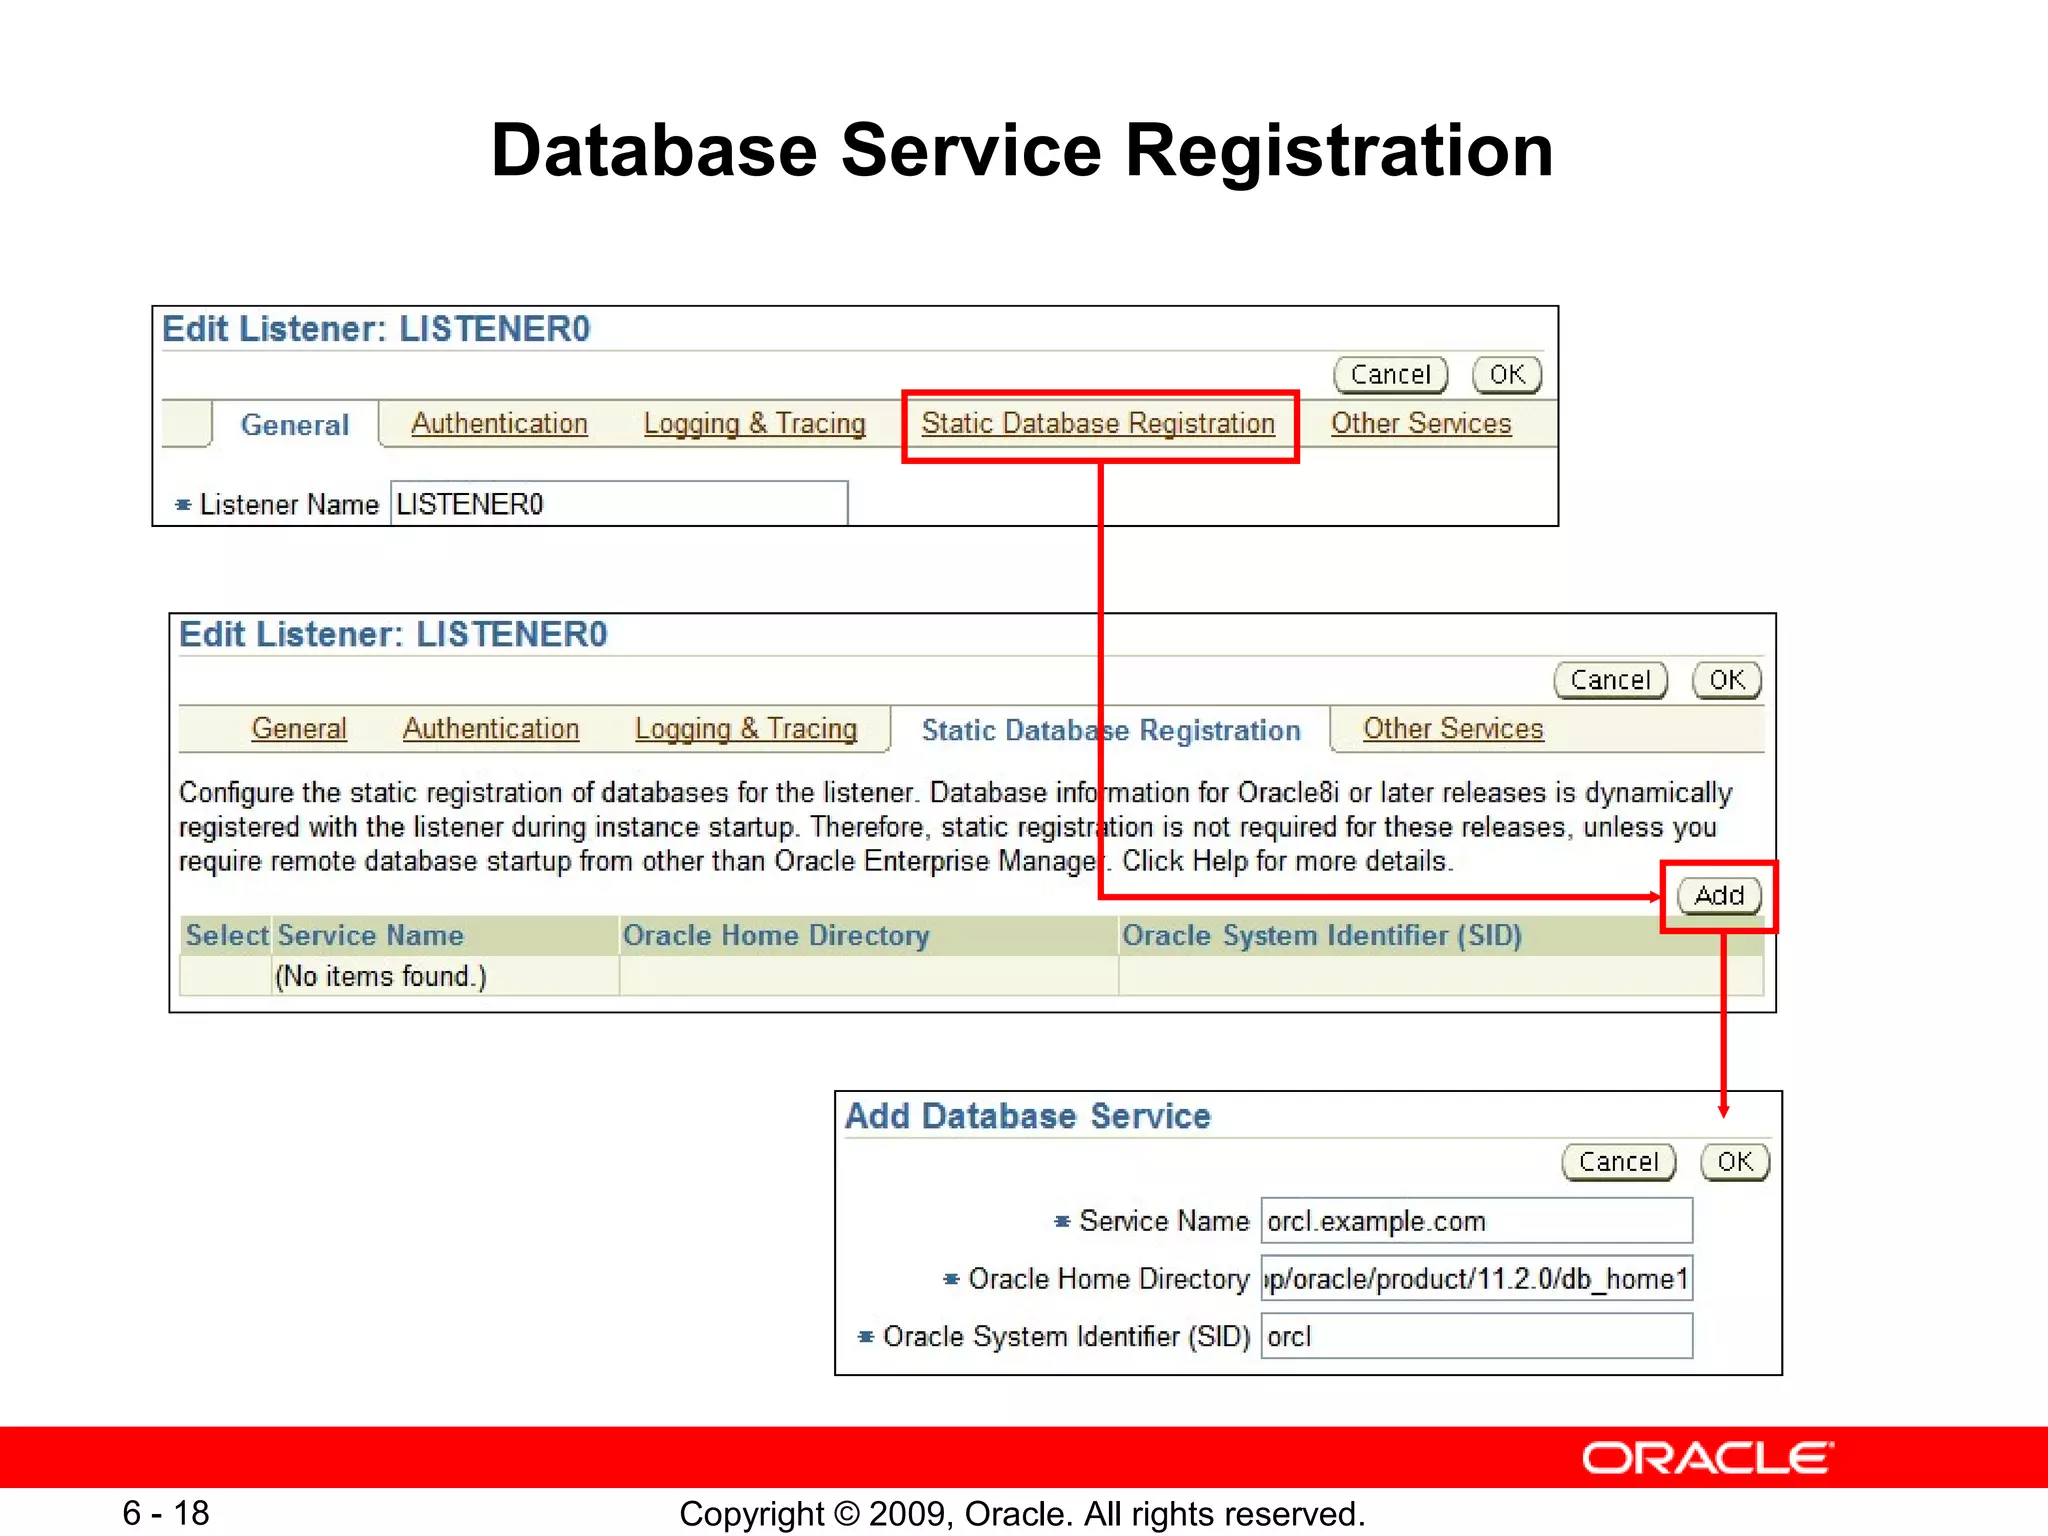
Task: Click the Add Database Service heading
Action: [1028, 1116]
